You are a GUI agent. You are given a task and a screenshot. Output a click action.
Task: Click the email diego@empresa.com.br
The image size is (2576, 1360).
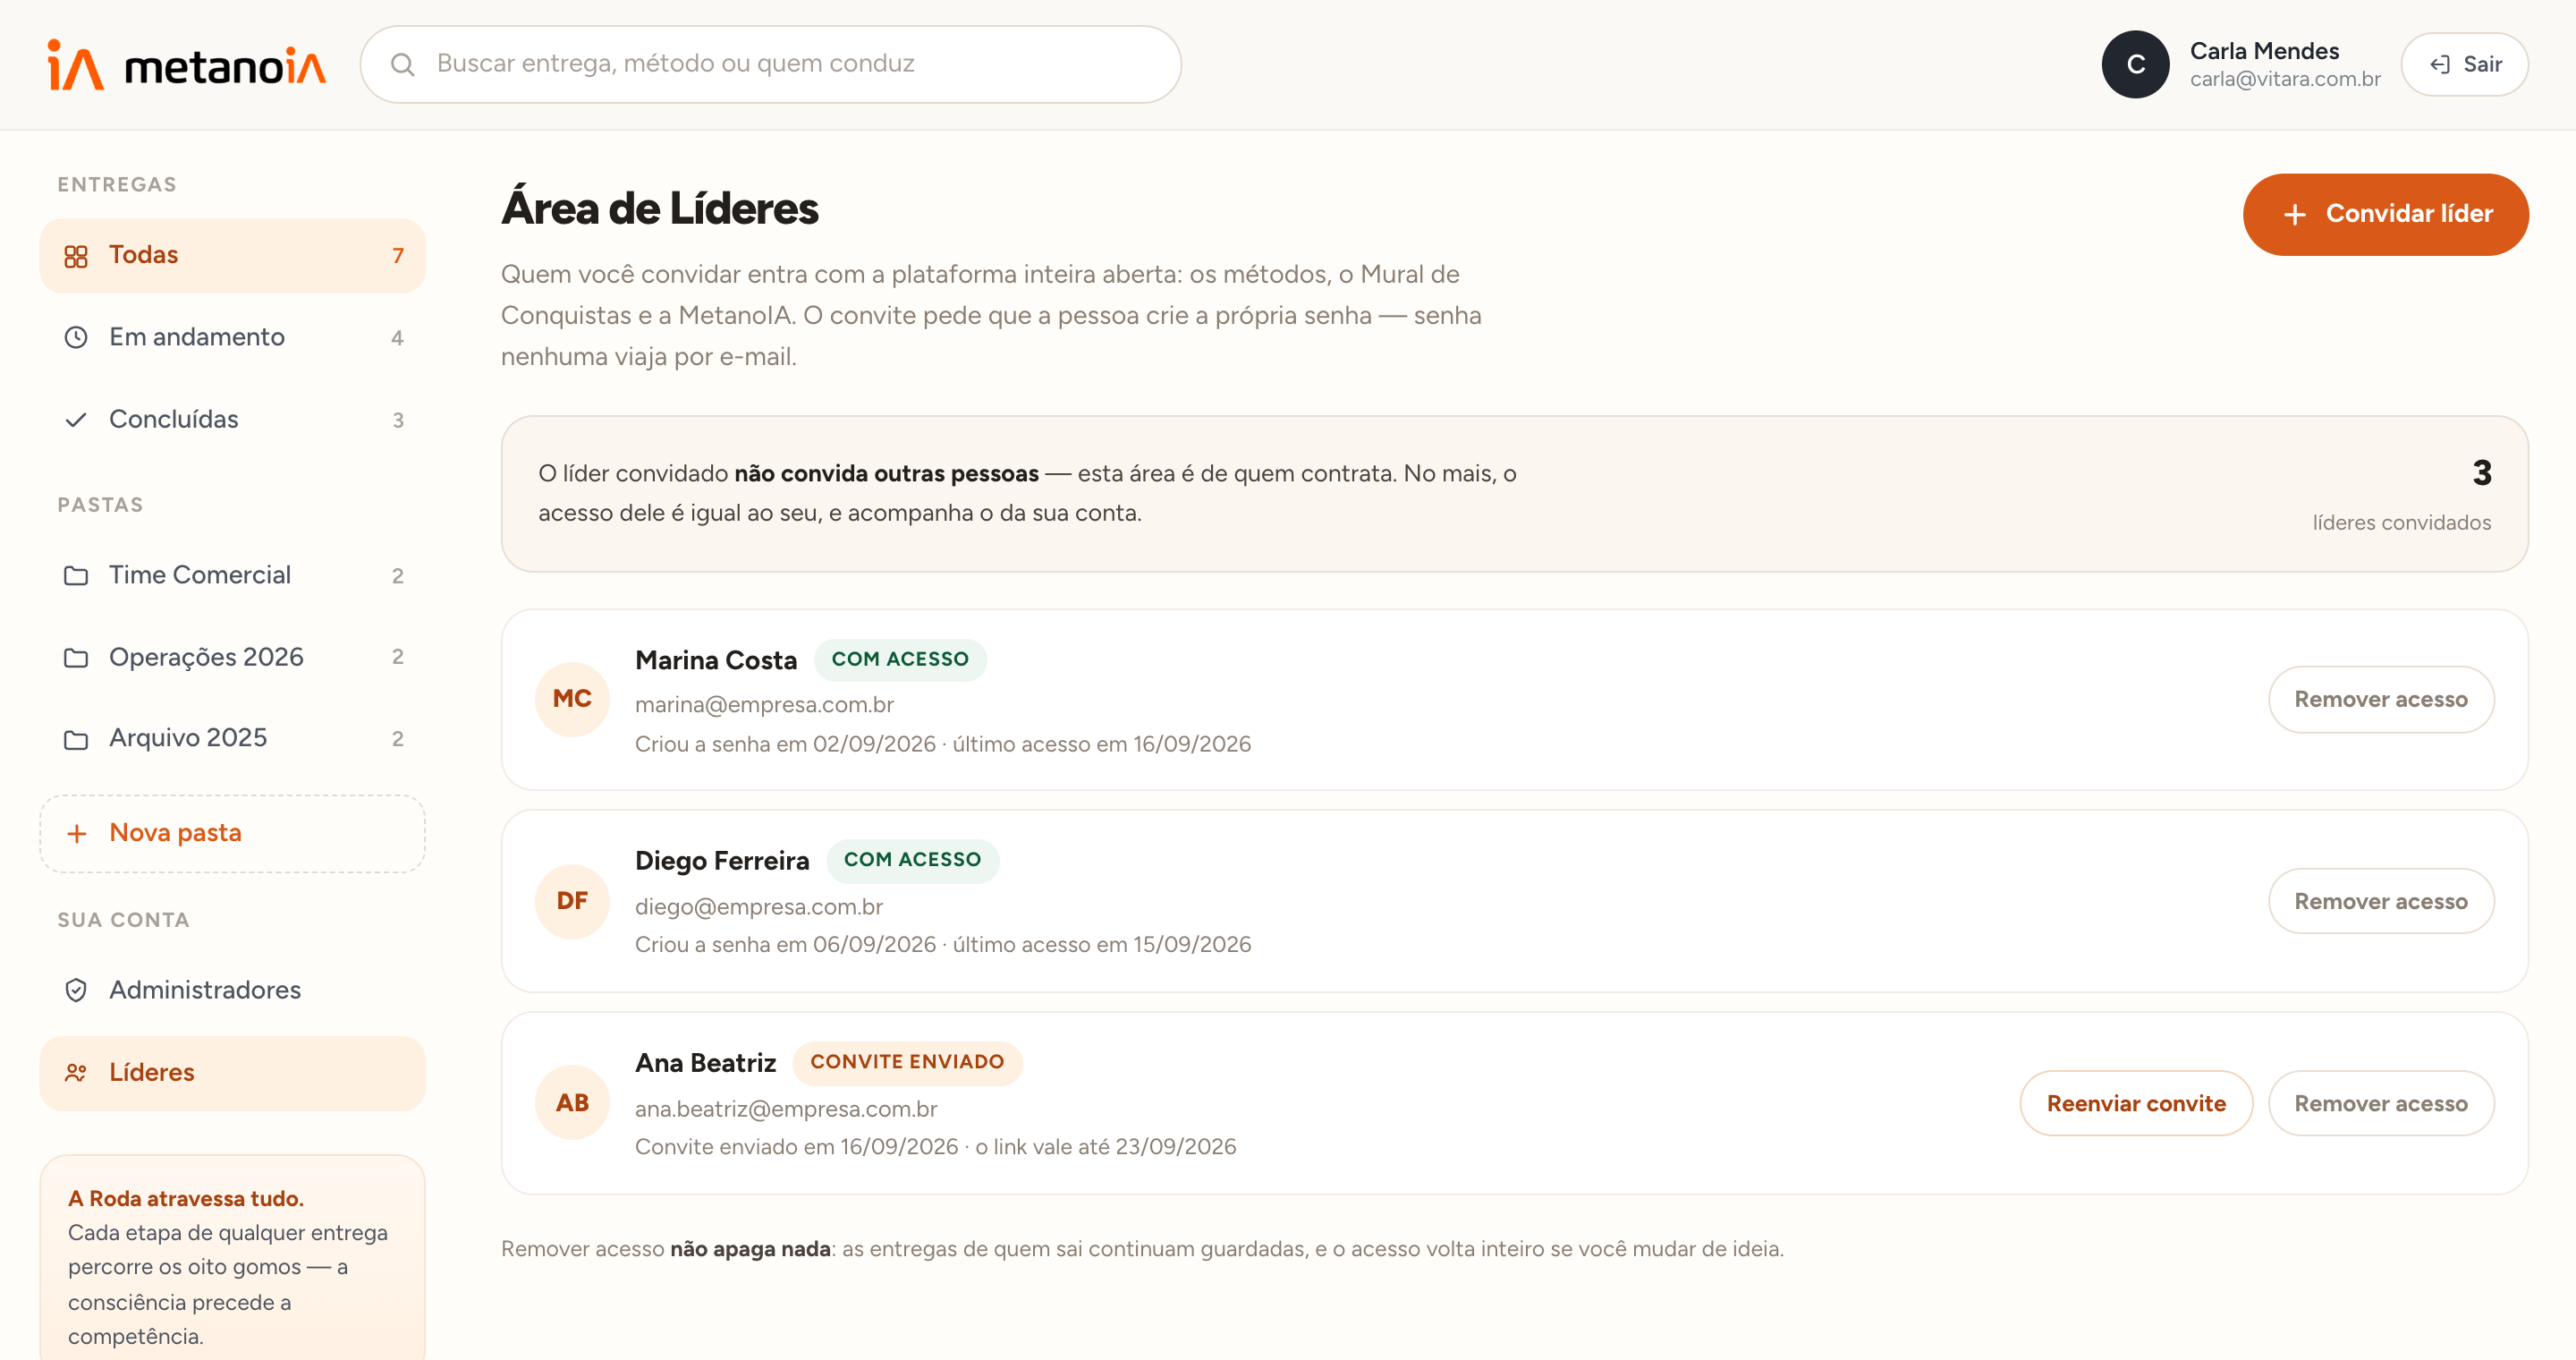tap(759, 907)
